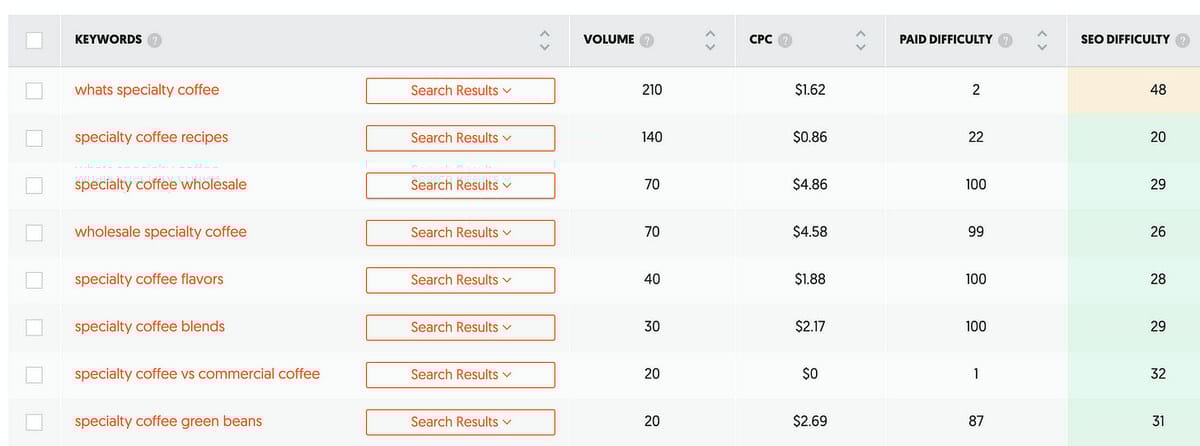Sort table by Keywords column arrows

click(x=544, y=41)
